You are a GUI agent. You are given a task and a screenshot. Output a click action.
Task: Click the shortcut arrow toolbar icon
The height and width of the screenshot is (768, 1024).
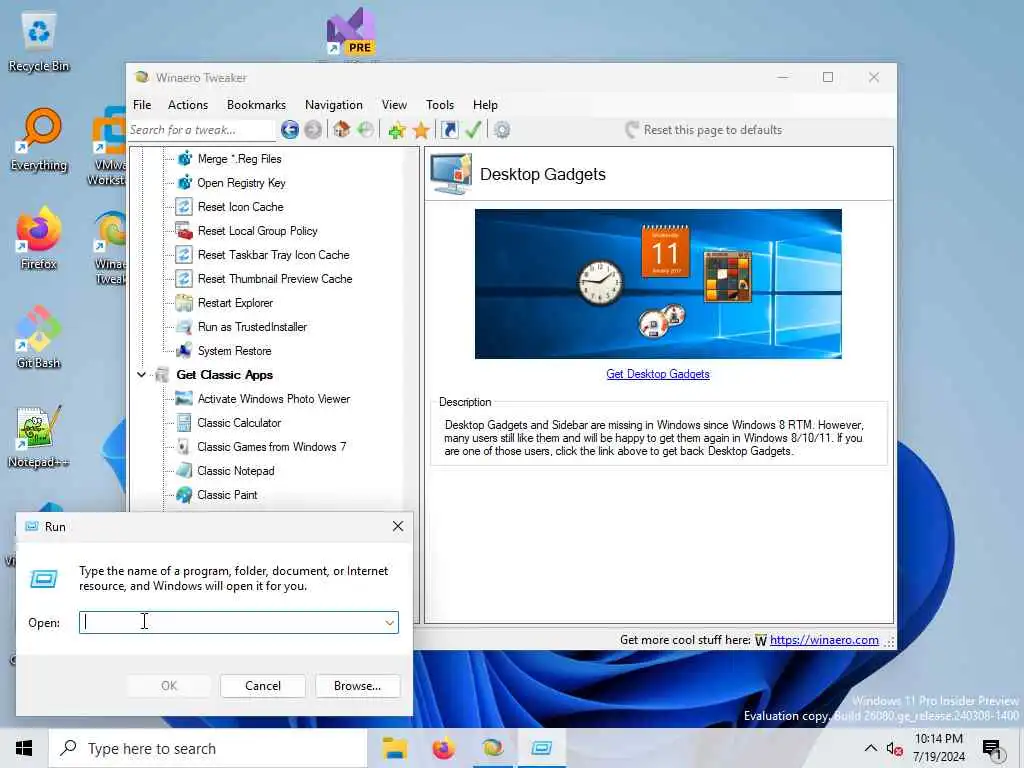point(449,130)
